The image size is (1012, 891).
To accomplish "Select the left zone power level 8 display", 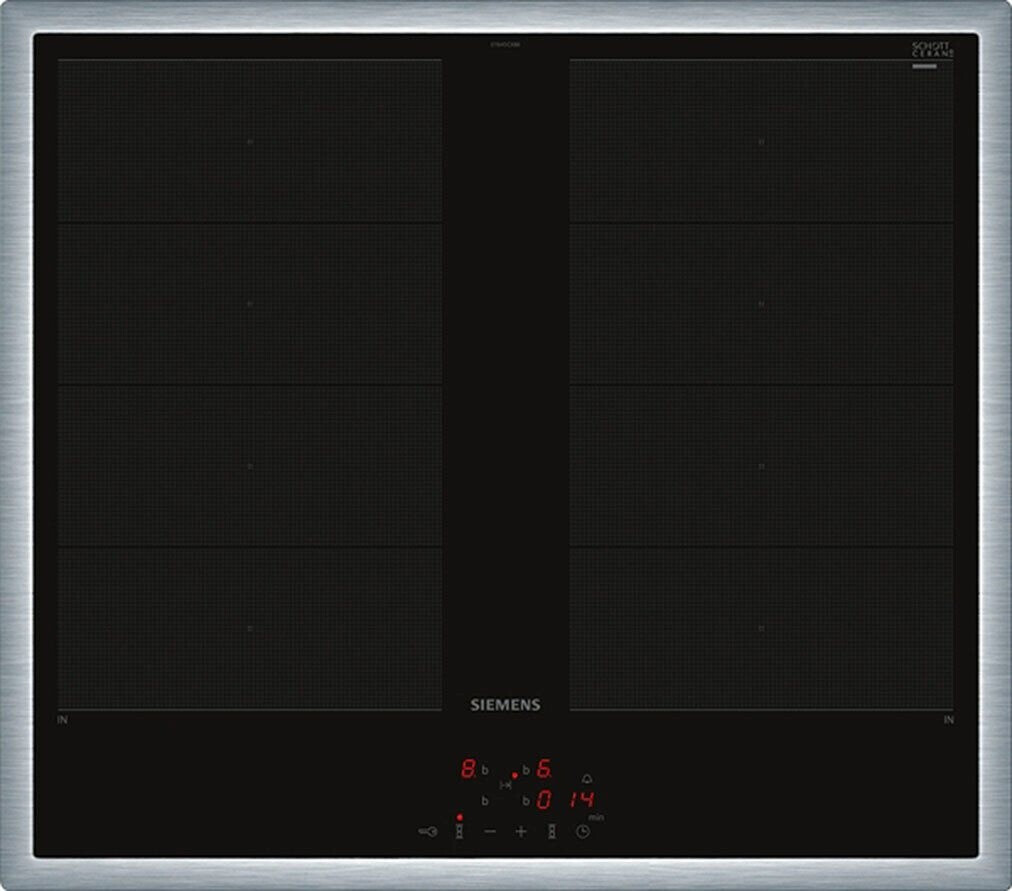I will click(467, 769).
